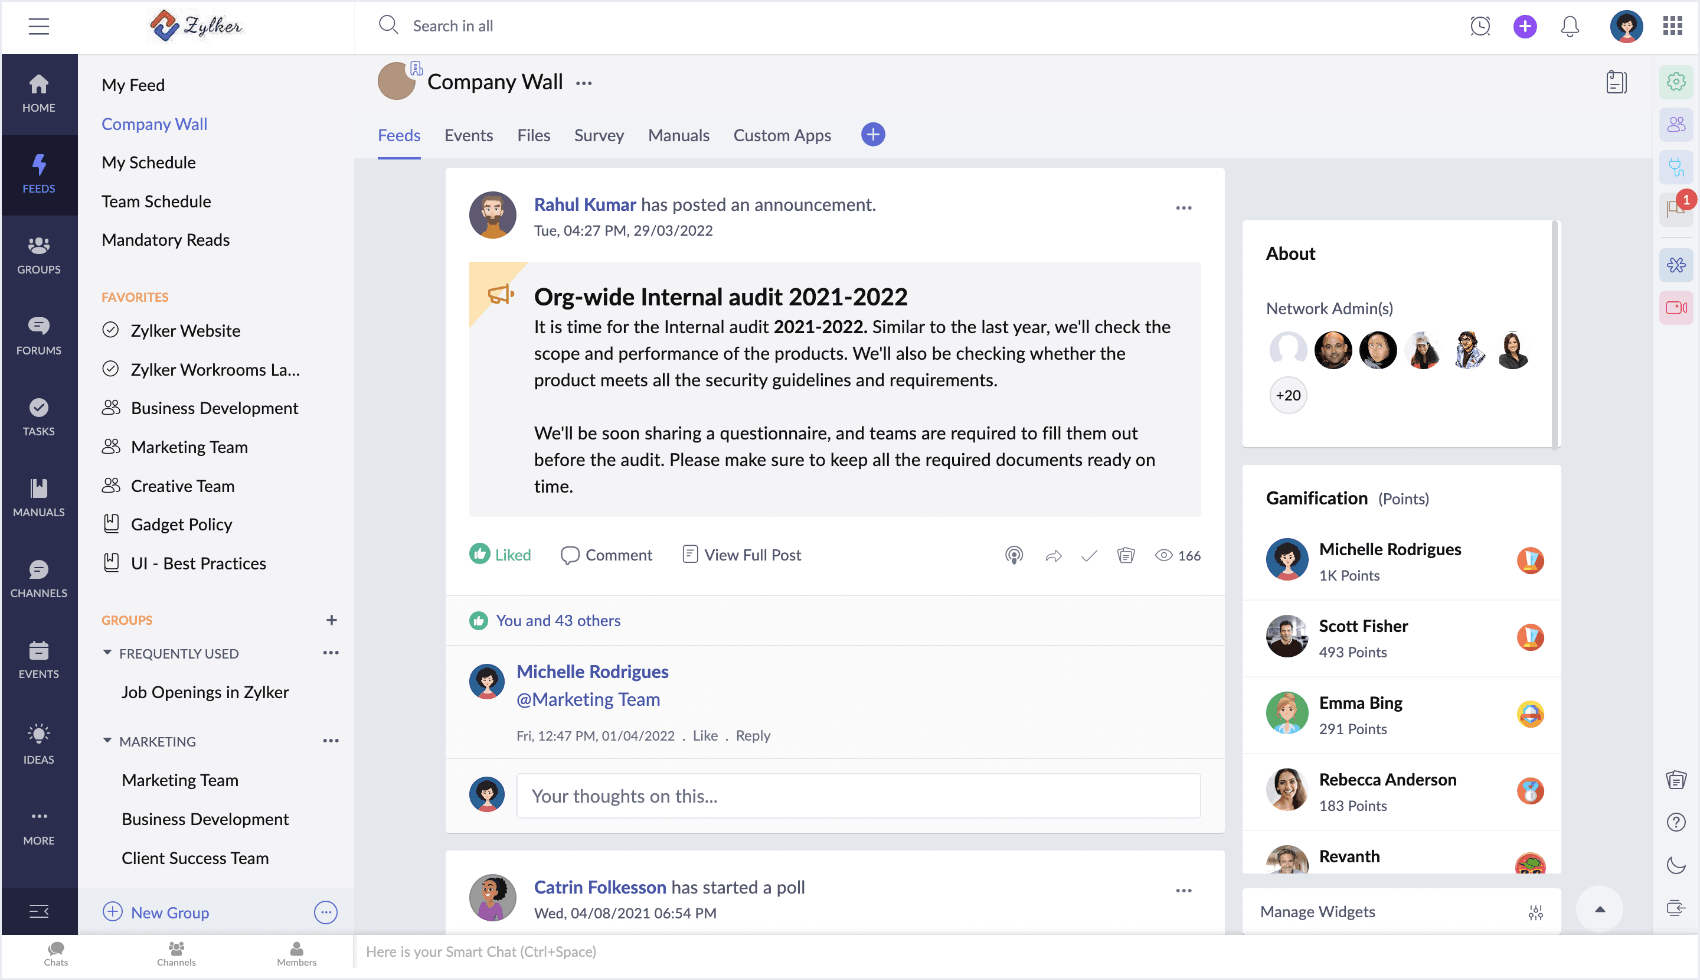Screen dimensions: 1700x980
Task: Click the Your thoughts comment box
Action: (x=858, y=796)
